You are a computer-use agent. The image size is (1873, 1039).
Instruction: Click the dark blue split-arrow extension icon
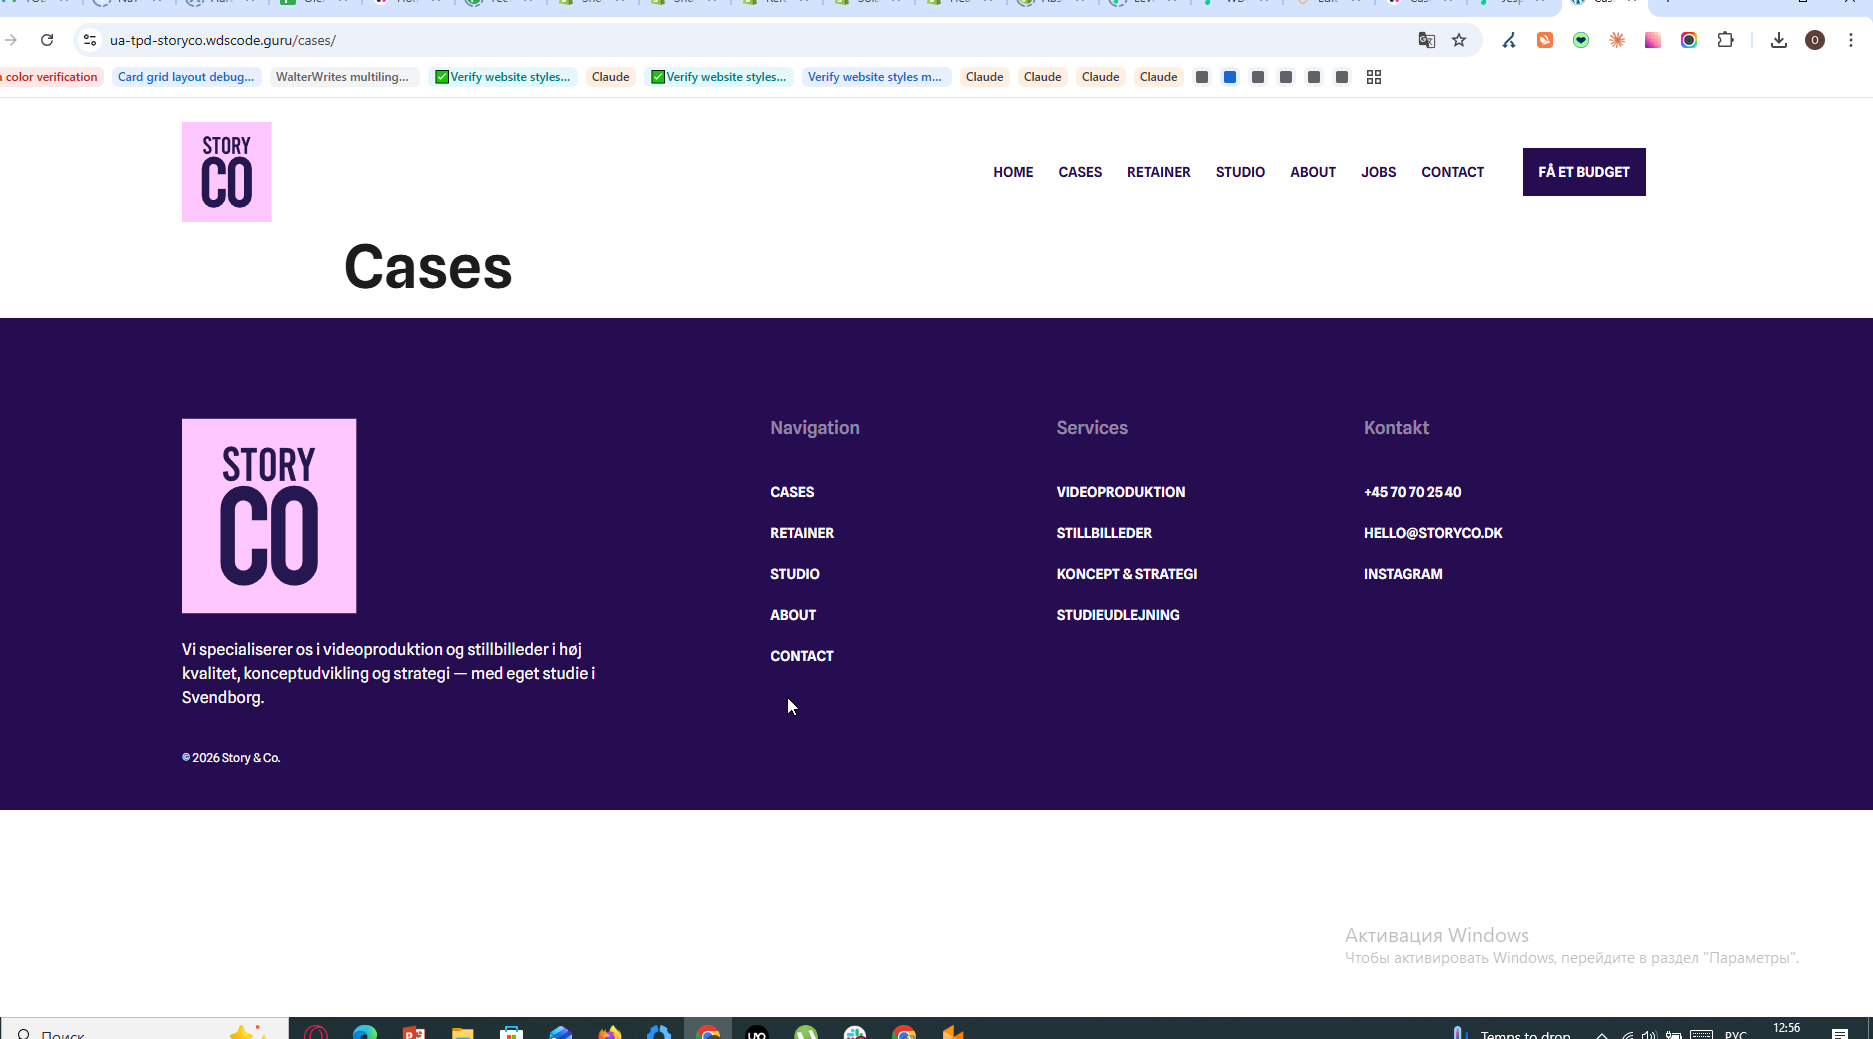(1509, 40)
